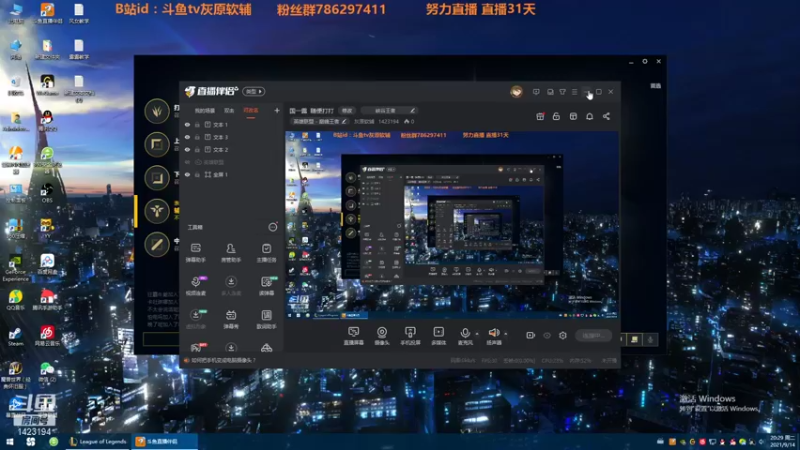Open the 弹幕助手 tool in the toolbox
Screen dimensions: 800x450
coord(195,253)
